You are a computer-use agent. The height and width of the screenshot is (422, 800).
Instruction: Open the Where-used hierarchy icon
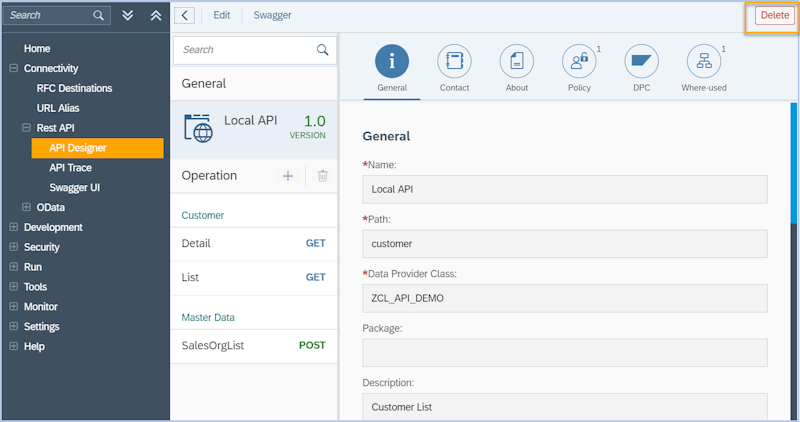pyautogui.click(x=703, y=62)
